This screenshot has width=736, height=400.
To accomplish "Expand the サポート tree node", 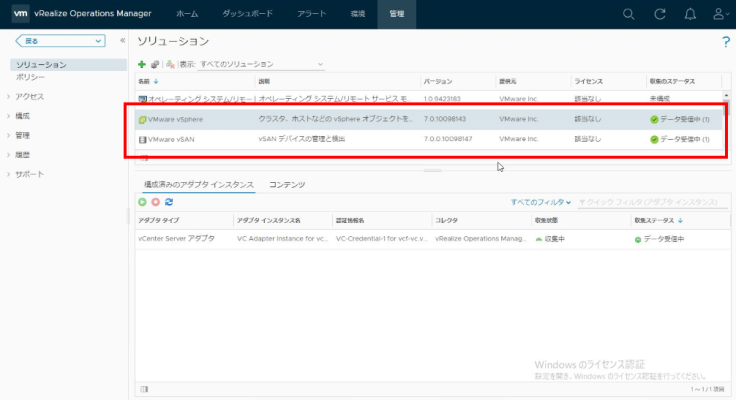I will pos(8,174).
